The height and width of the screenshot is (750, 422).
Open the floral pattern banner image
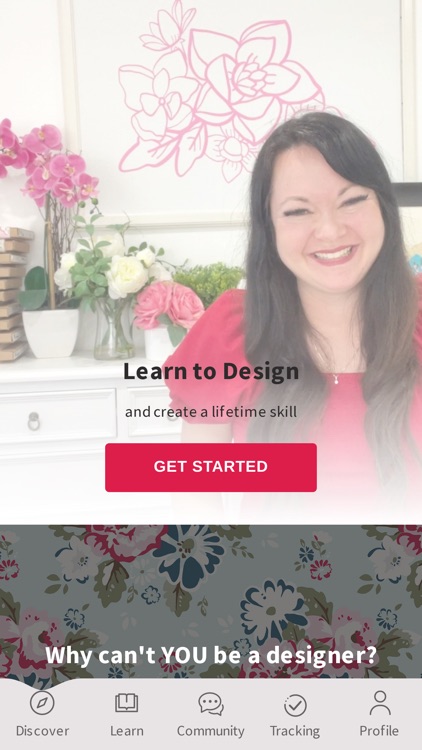(211, 601)
